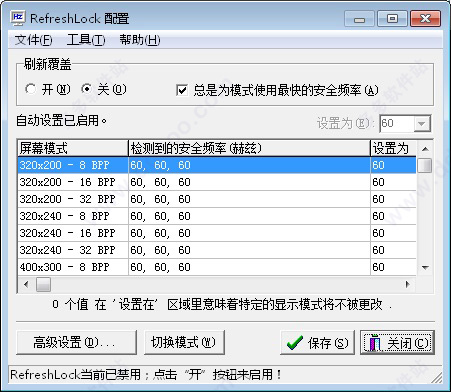Viewport: 451px width, 392px height.
Task: Select the 320x240 - 8 BPP row
Action: 217,216
